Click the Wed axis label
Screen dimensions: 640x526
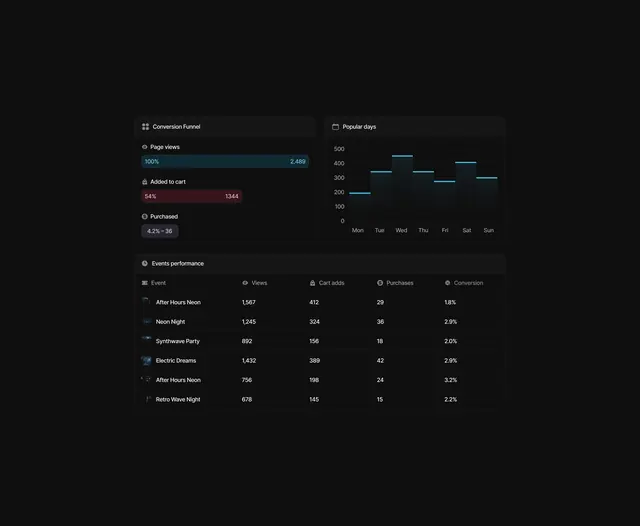401,230
